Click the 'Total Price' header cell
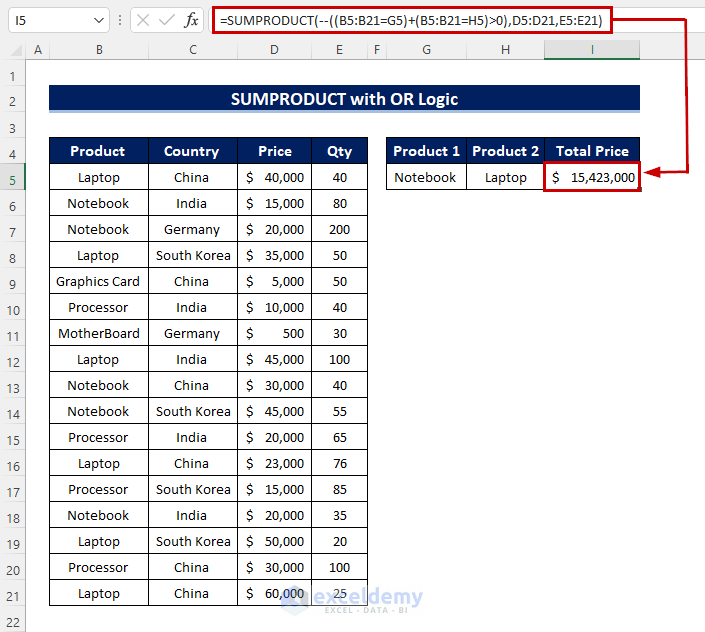 click(x=592, y=151)
